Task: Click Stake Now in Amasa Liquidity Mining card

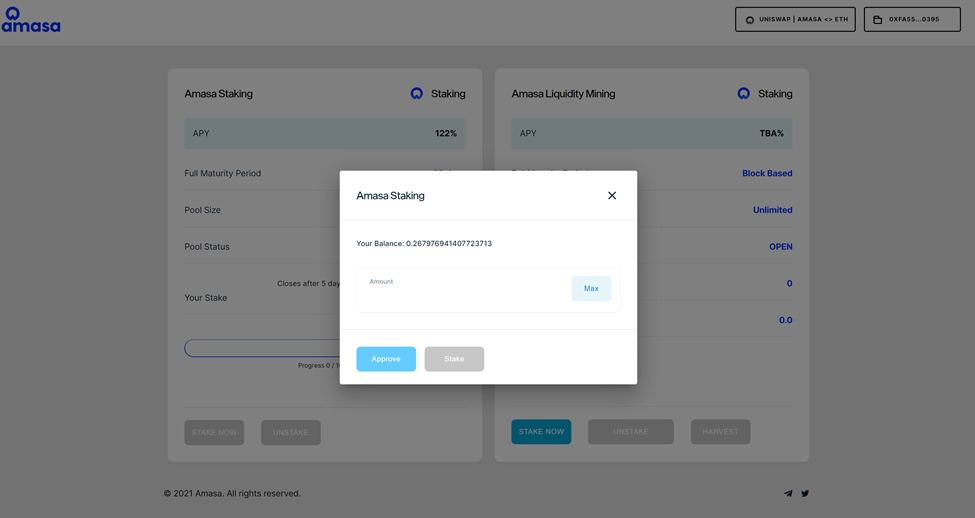Action: [542, 432]
